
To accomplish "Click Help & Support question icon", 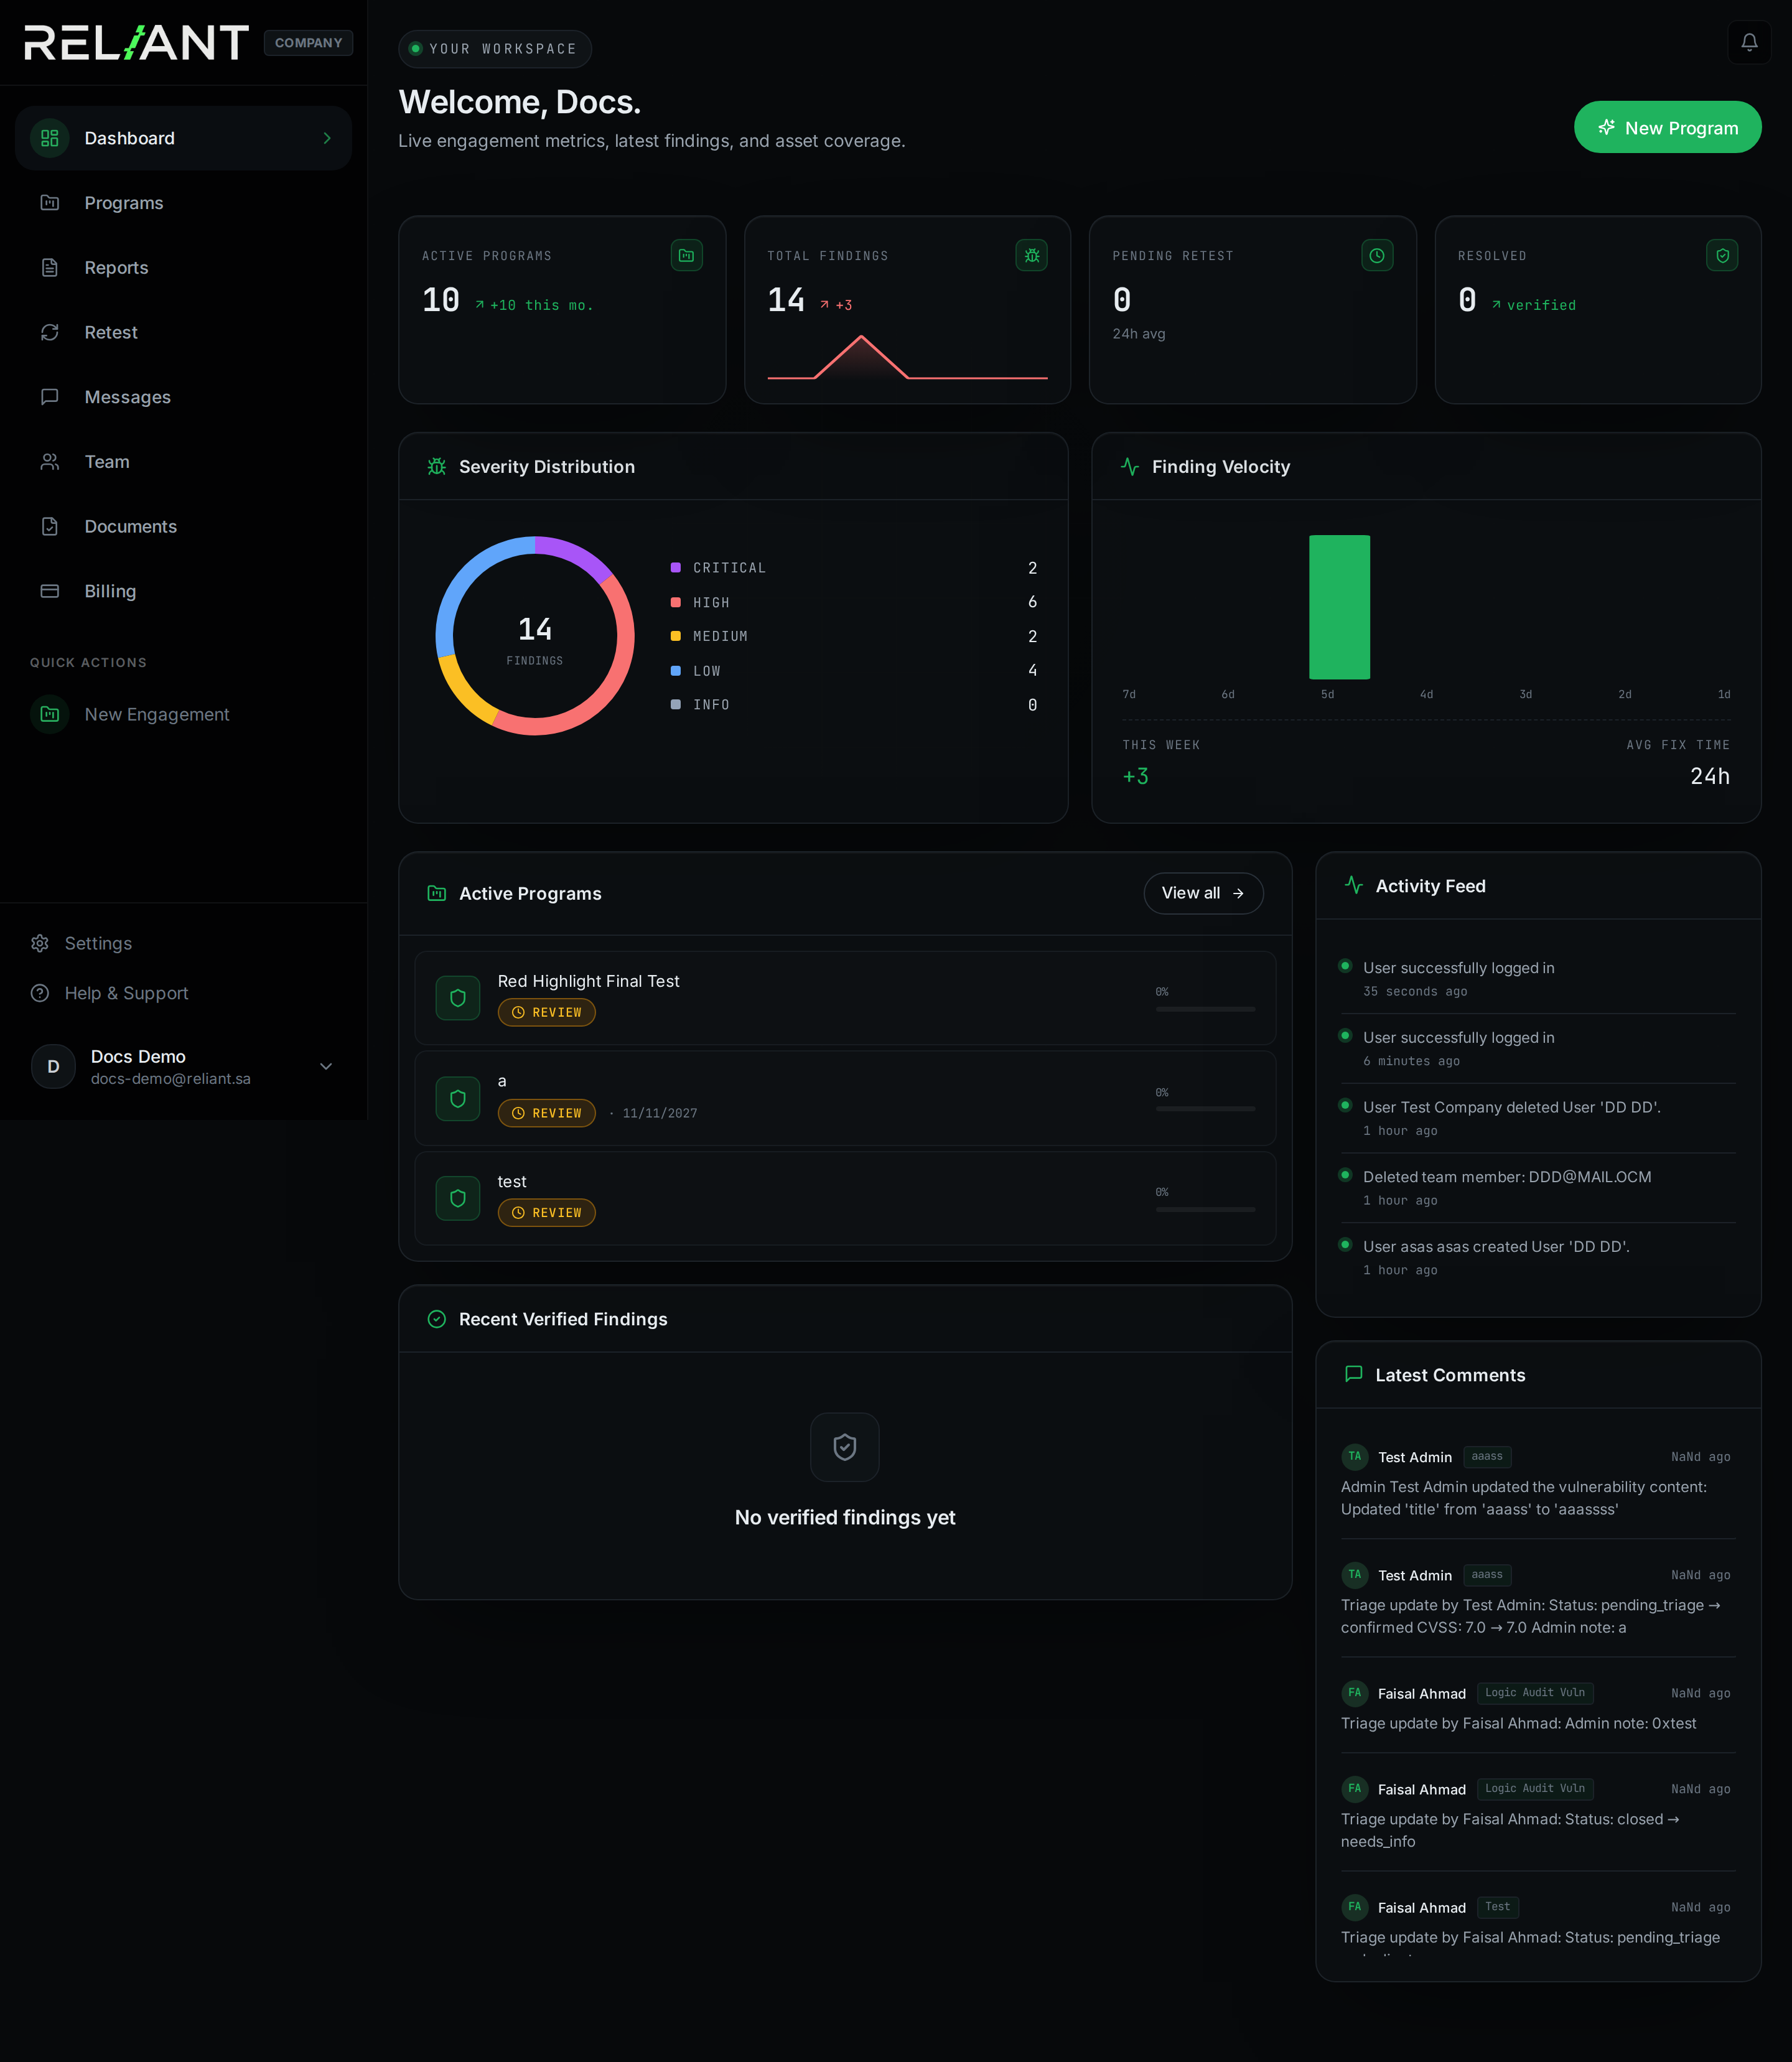I will 40,993.
